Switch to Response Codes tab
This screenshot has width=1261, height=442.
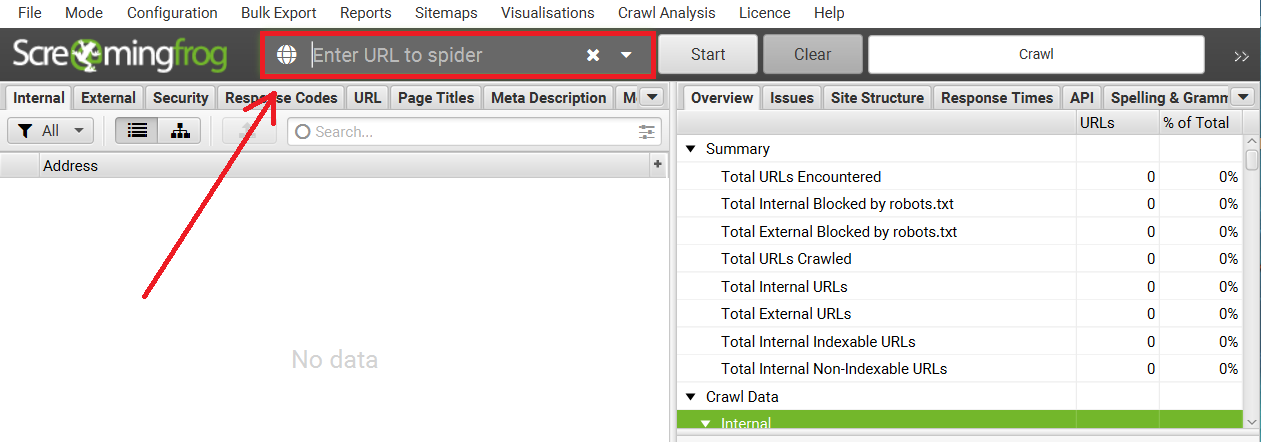coord(281,98)
